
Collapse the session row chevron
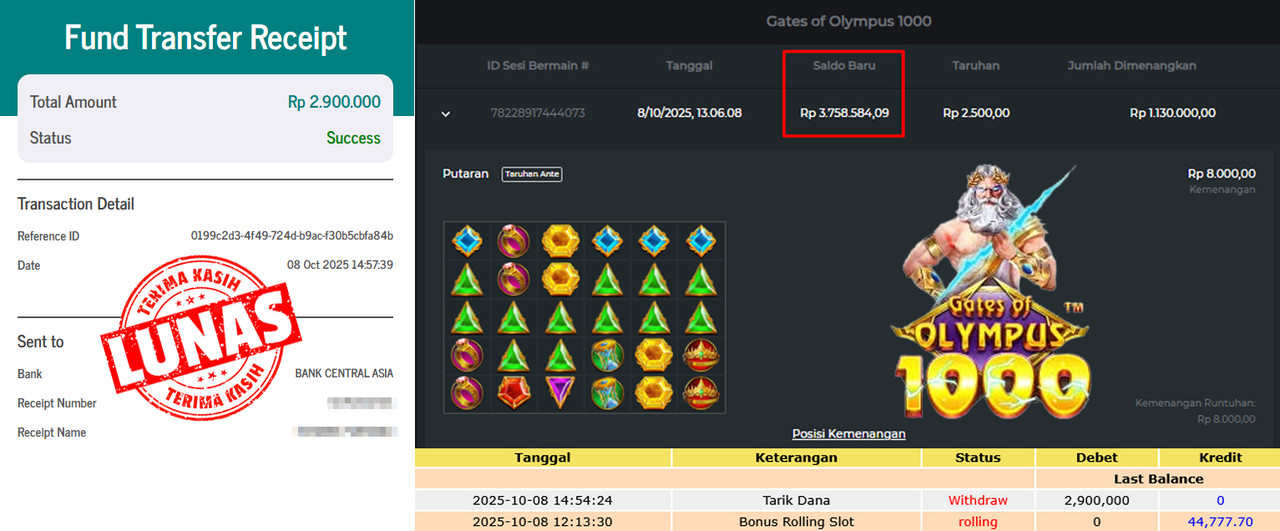[x=446, y=114]
